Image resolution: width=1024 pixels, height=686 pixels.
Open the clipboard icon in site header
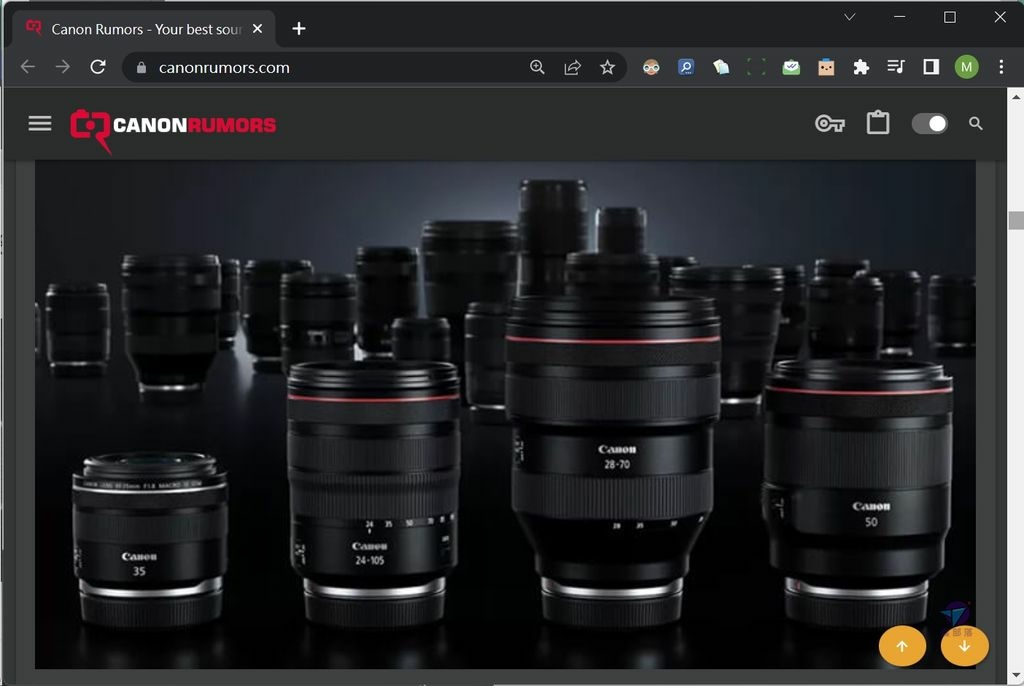[878, 122]
